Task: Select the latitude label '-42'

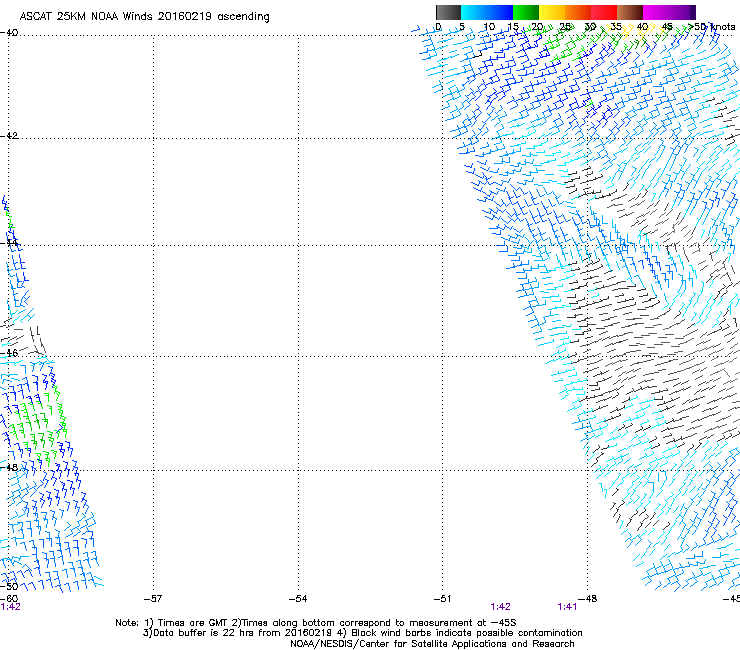Action: pyautogui.click(x=9, y=135)
